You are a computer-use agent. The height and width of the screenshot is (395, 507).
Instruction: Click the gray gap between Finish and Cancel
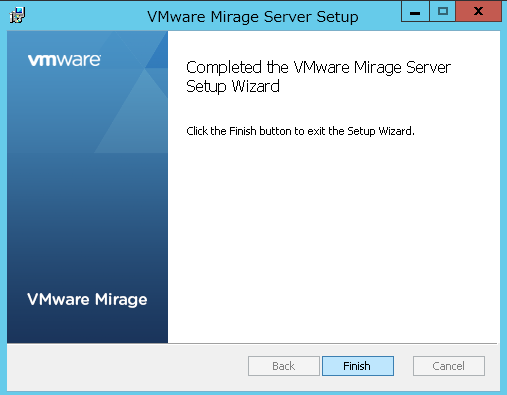click(x=403, y=366)
